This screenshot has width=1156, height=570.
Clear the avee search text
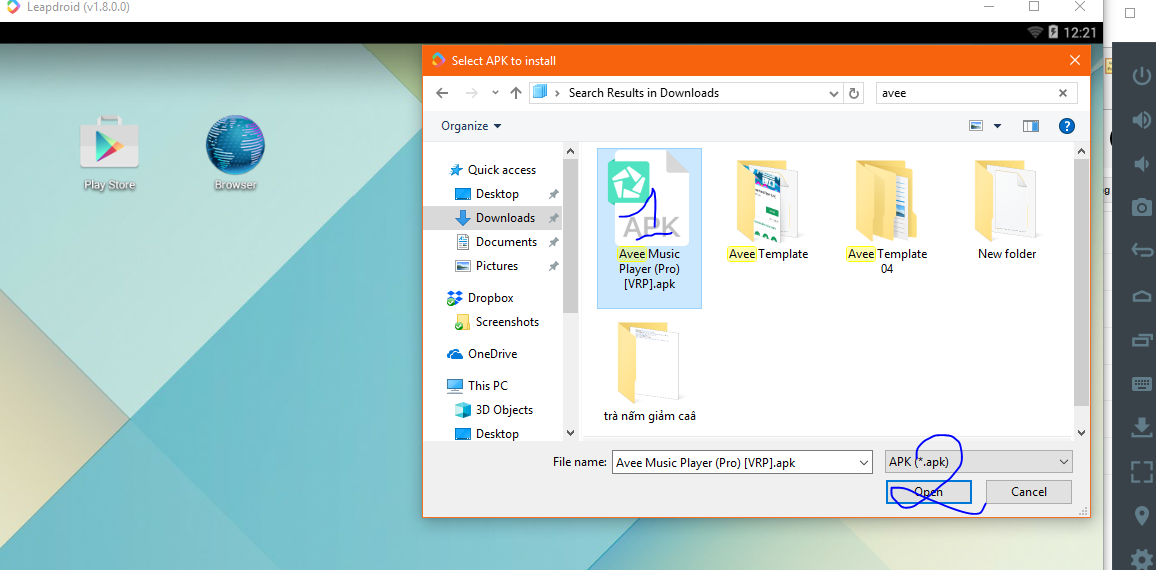(x=1062, y=93)
